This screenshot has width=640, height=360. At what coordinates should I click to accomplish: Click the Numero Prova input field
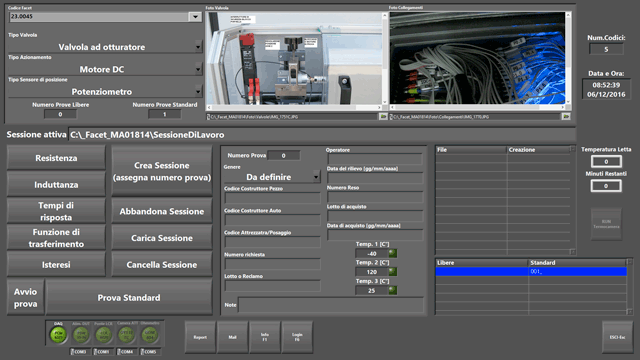click(284, 156)
